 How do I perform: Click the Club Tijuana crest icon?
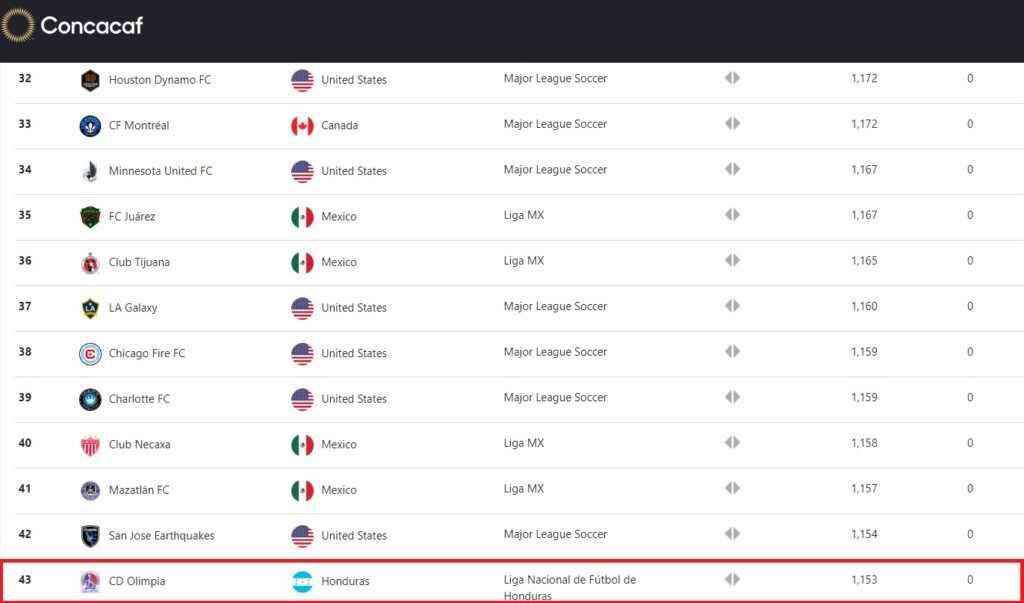pos(90,263)
